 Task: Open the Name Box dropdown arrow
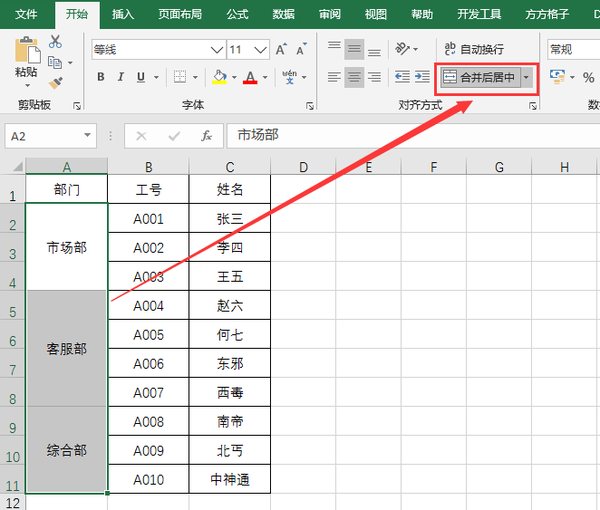click(x=87, y=135)
